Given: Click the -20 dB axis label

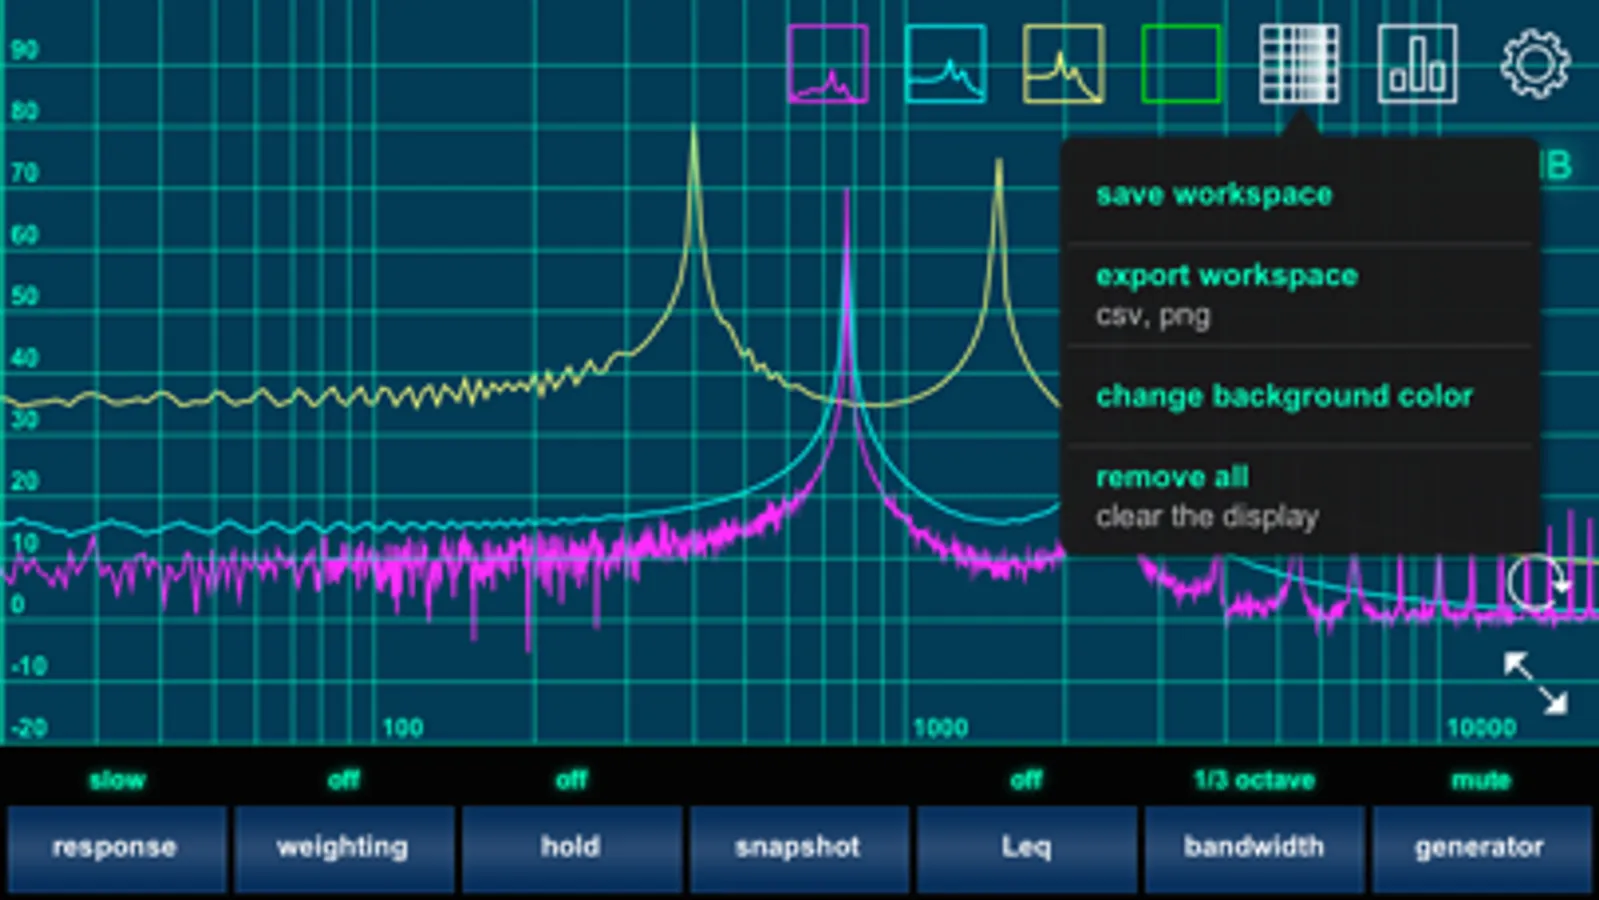Looking at the screenshot, I should tap(29, 727).
